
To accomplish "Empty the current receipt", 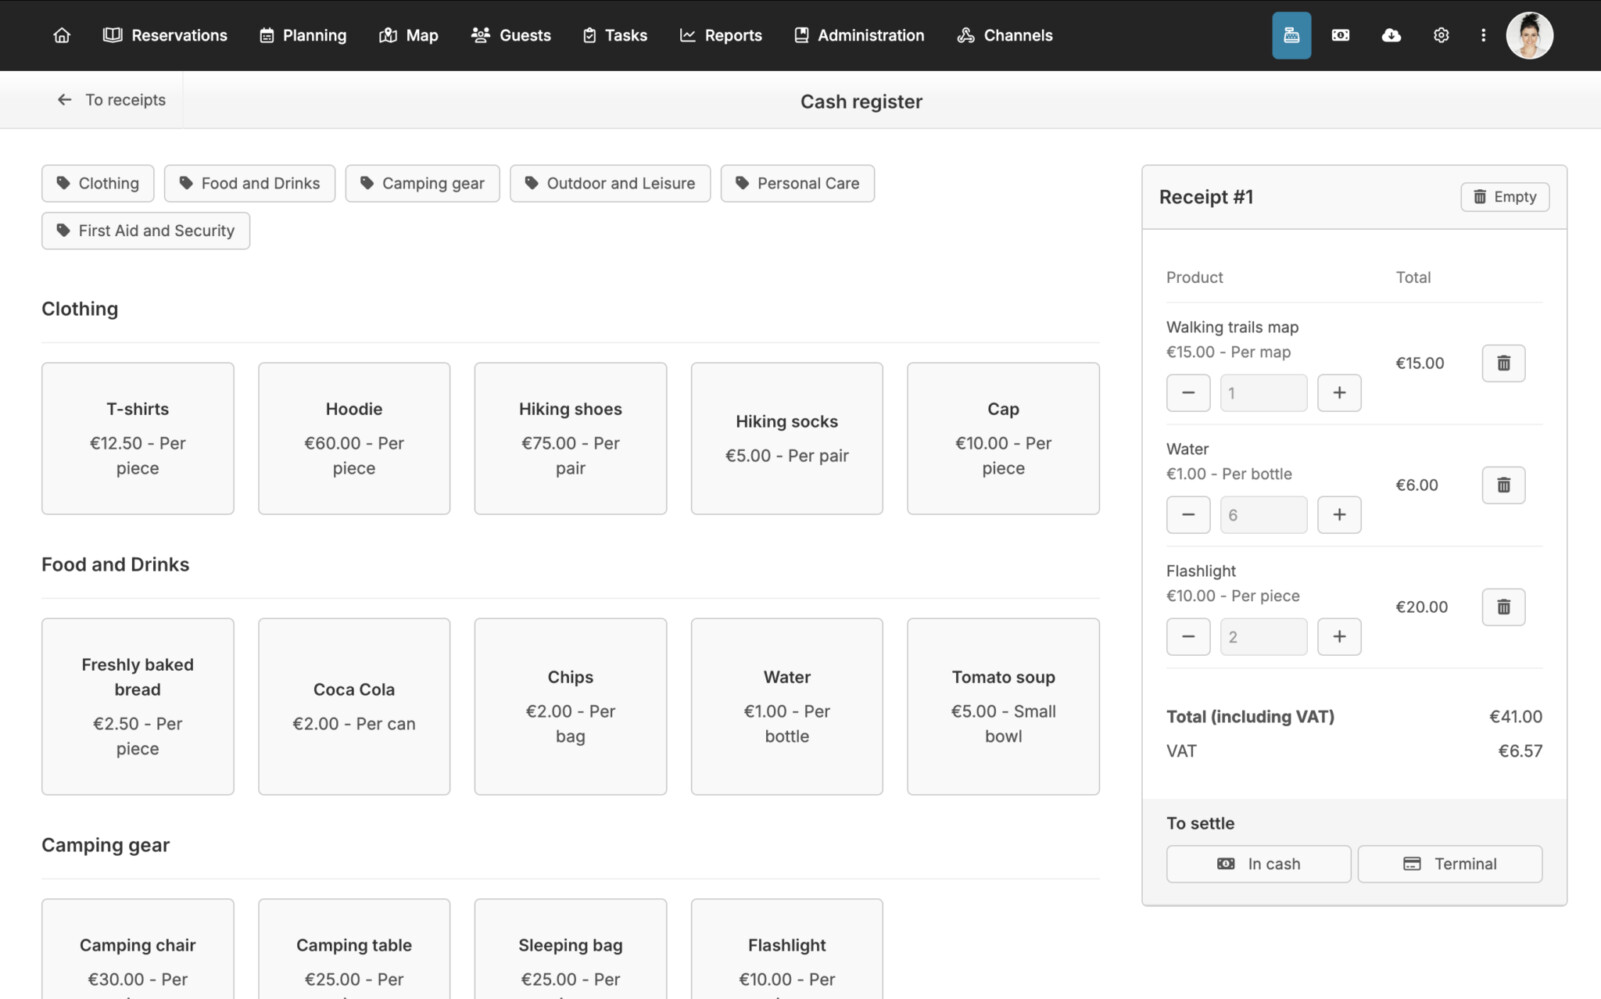I will pos(1504,197).
